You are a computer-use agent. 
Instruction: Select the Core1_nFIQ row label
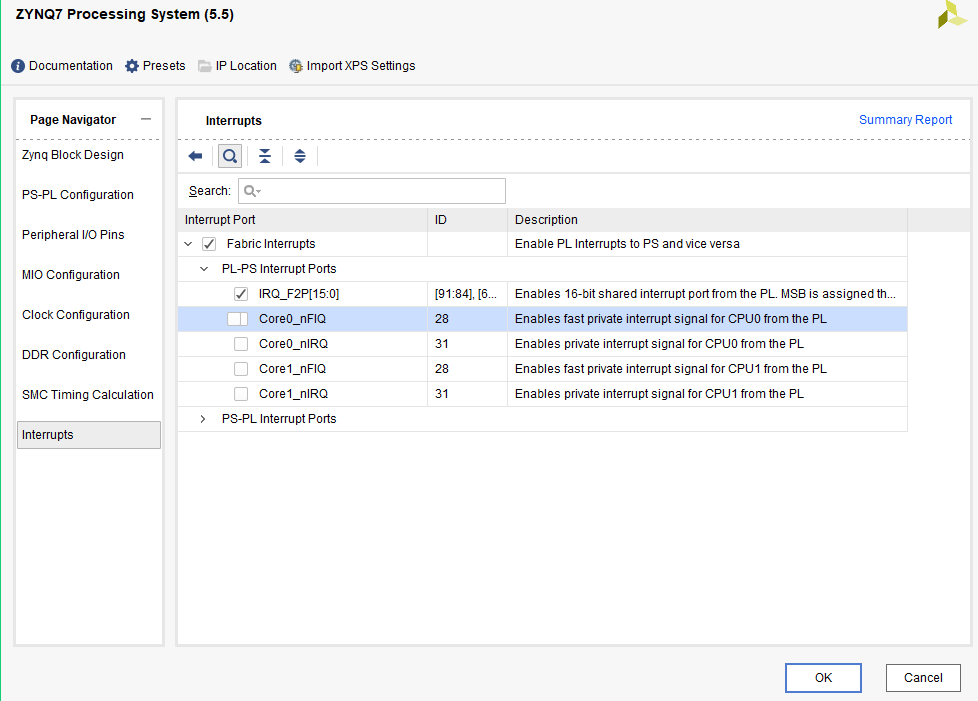click(292, 369)
